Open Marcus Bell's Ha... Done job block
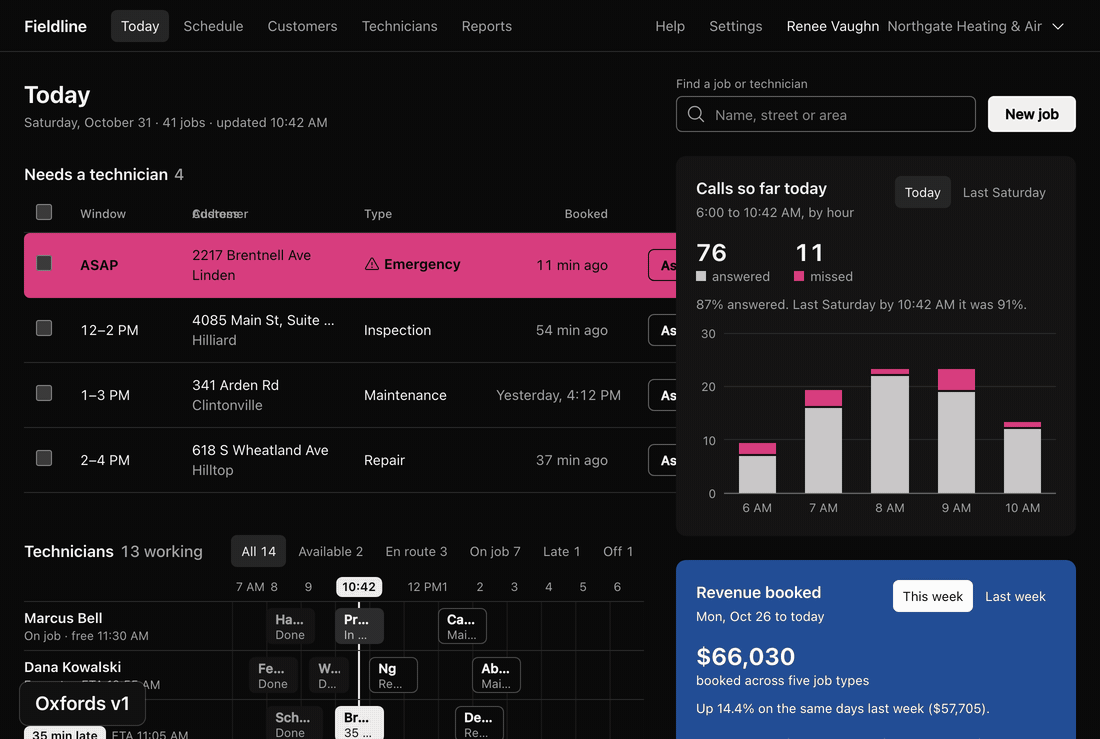The width and height of the screenshot is (1100, 739). (x=290, y=626)
